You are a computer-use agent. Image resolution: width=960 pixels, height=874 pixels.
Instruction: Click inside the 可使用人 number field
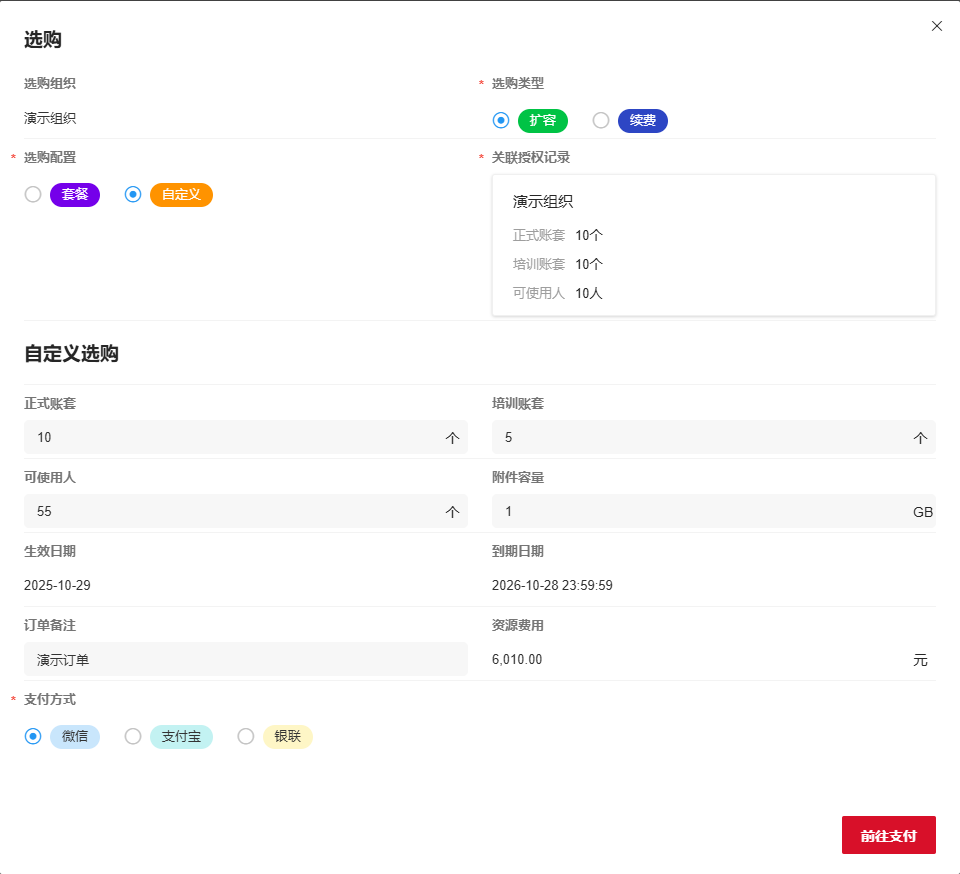[200, 511]
